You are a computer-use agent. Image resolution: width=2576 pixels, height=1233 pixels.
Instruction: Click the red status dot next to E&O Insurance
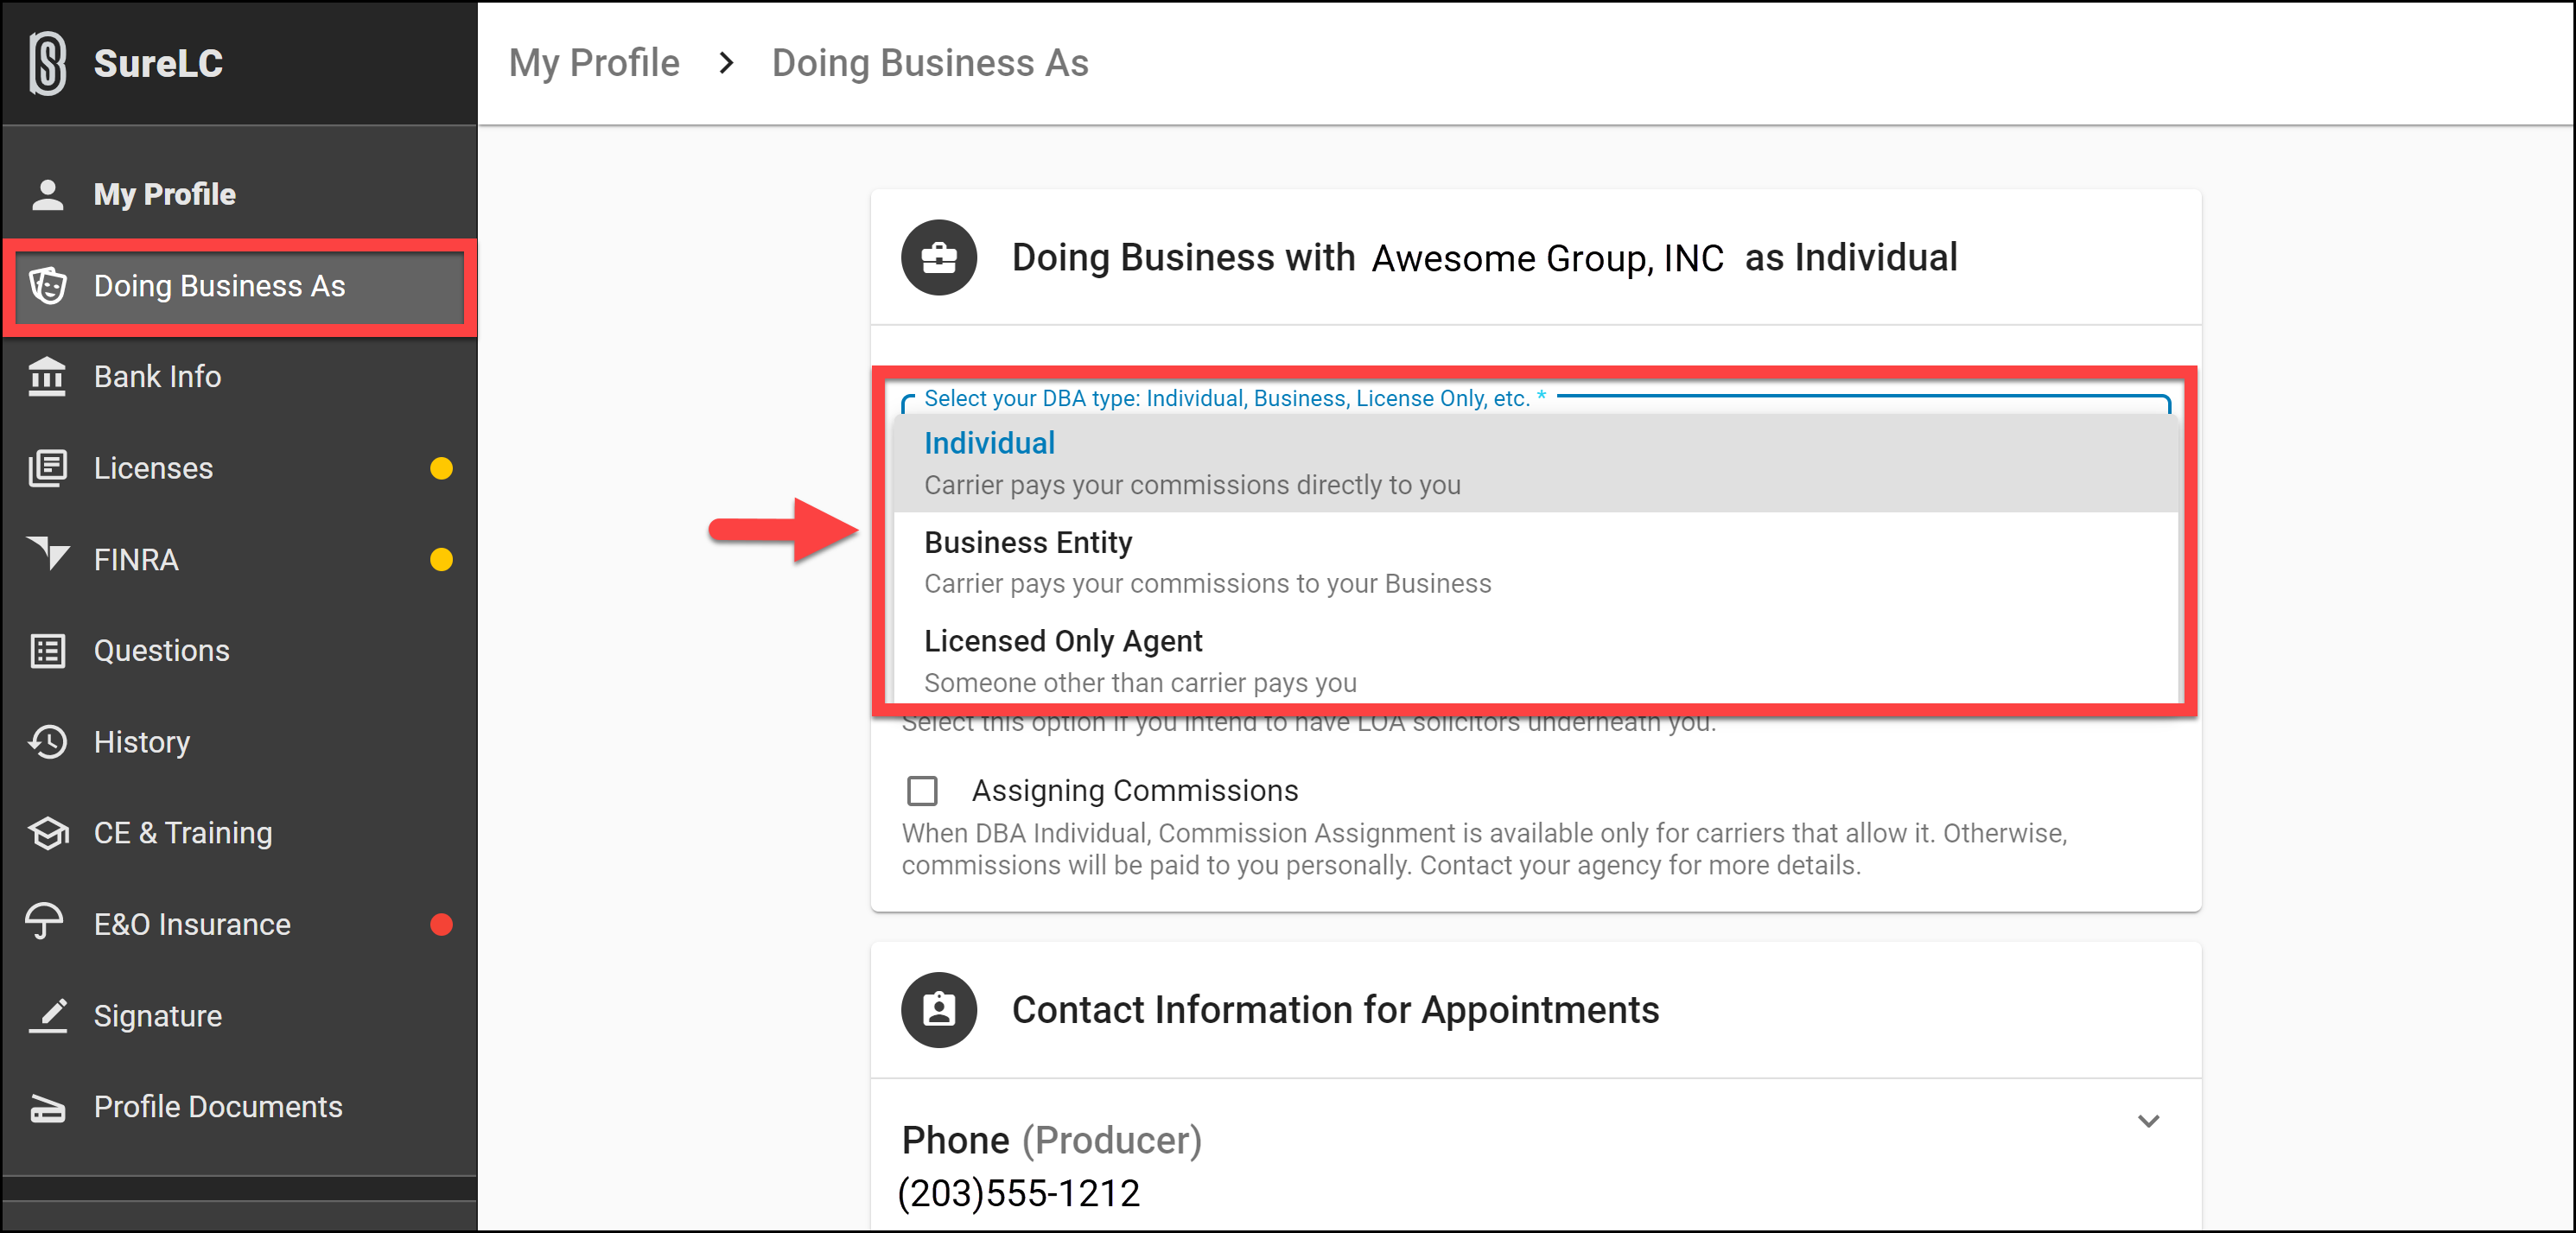pyautogui.click(x=441, y=924)
